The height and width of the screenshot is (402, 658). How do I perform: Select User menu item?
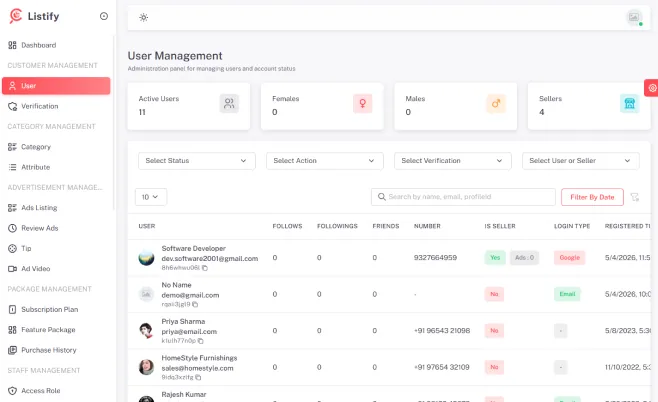56,86
